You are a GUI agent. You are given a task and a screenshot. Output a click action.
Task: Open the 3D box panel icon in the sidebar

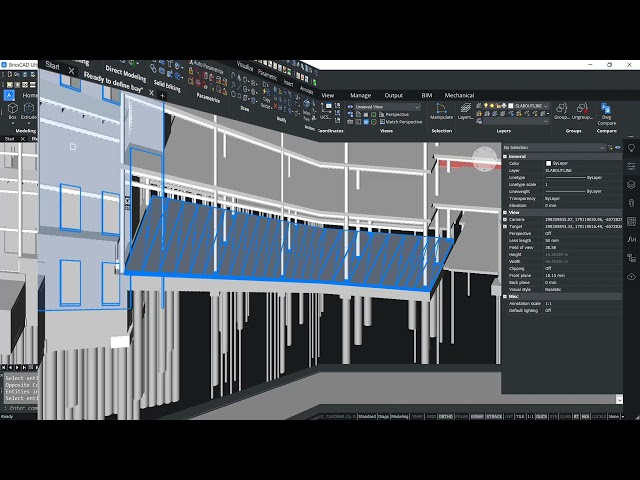(631, 184)
